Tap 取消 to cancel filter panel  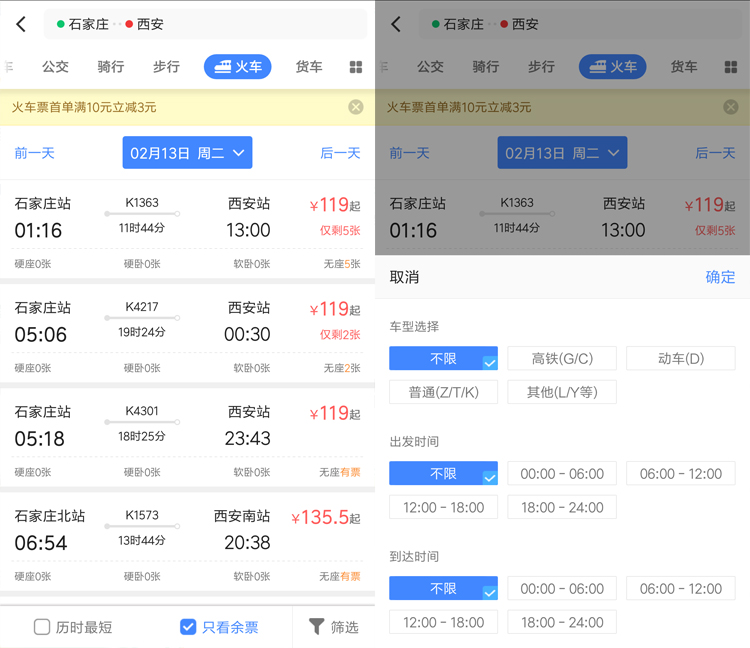(404, 277)
